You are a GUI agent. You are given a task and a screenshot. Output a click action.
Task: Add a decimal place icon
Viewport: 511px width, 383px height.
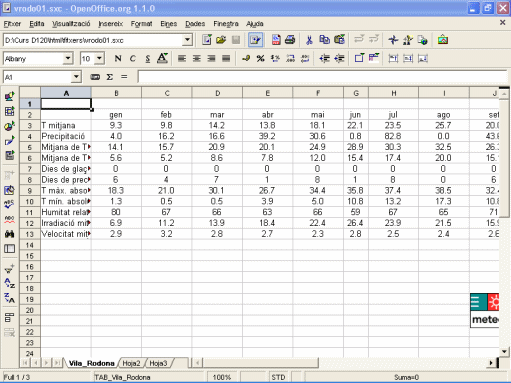tap(290, 59)
